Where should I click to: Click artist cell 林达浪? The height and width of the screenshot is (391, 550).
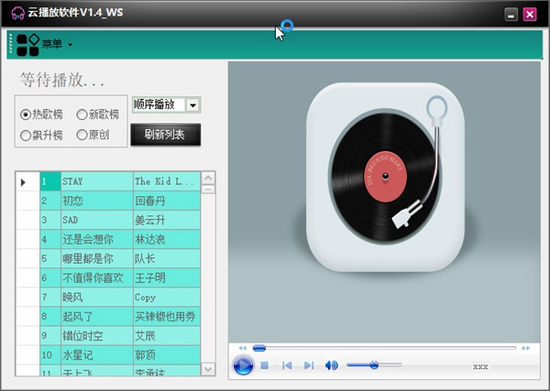(x=167, y=239)
